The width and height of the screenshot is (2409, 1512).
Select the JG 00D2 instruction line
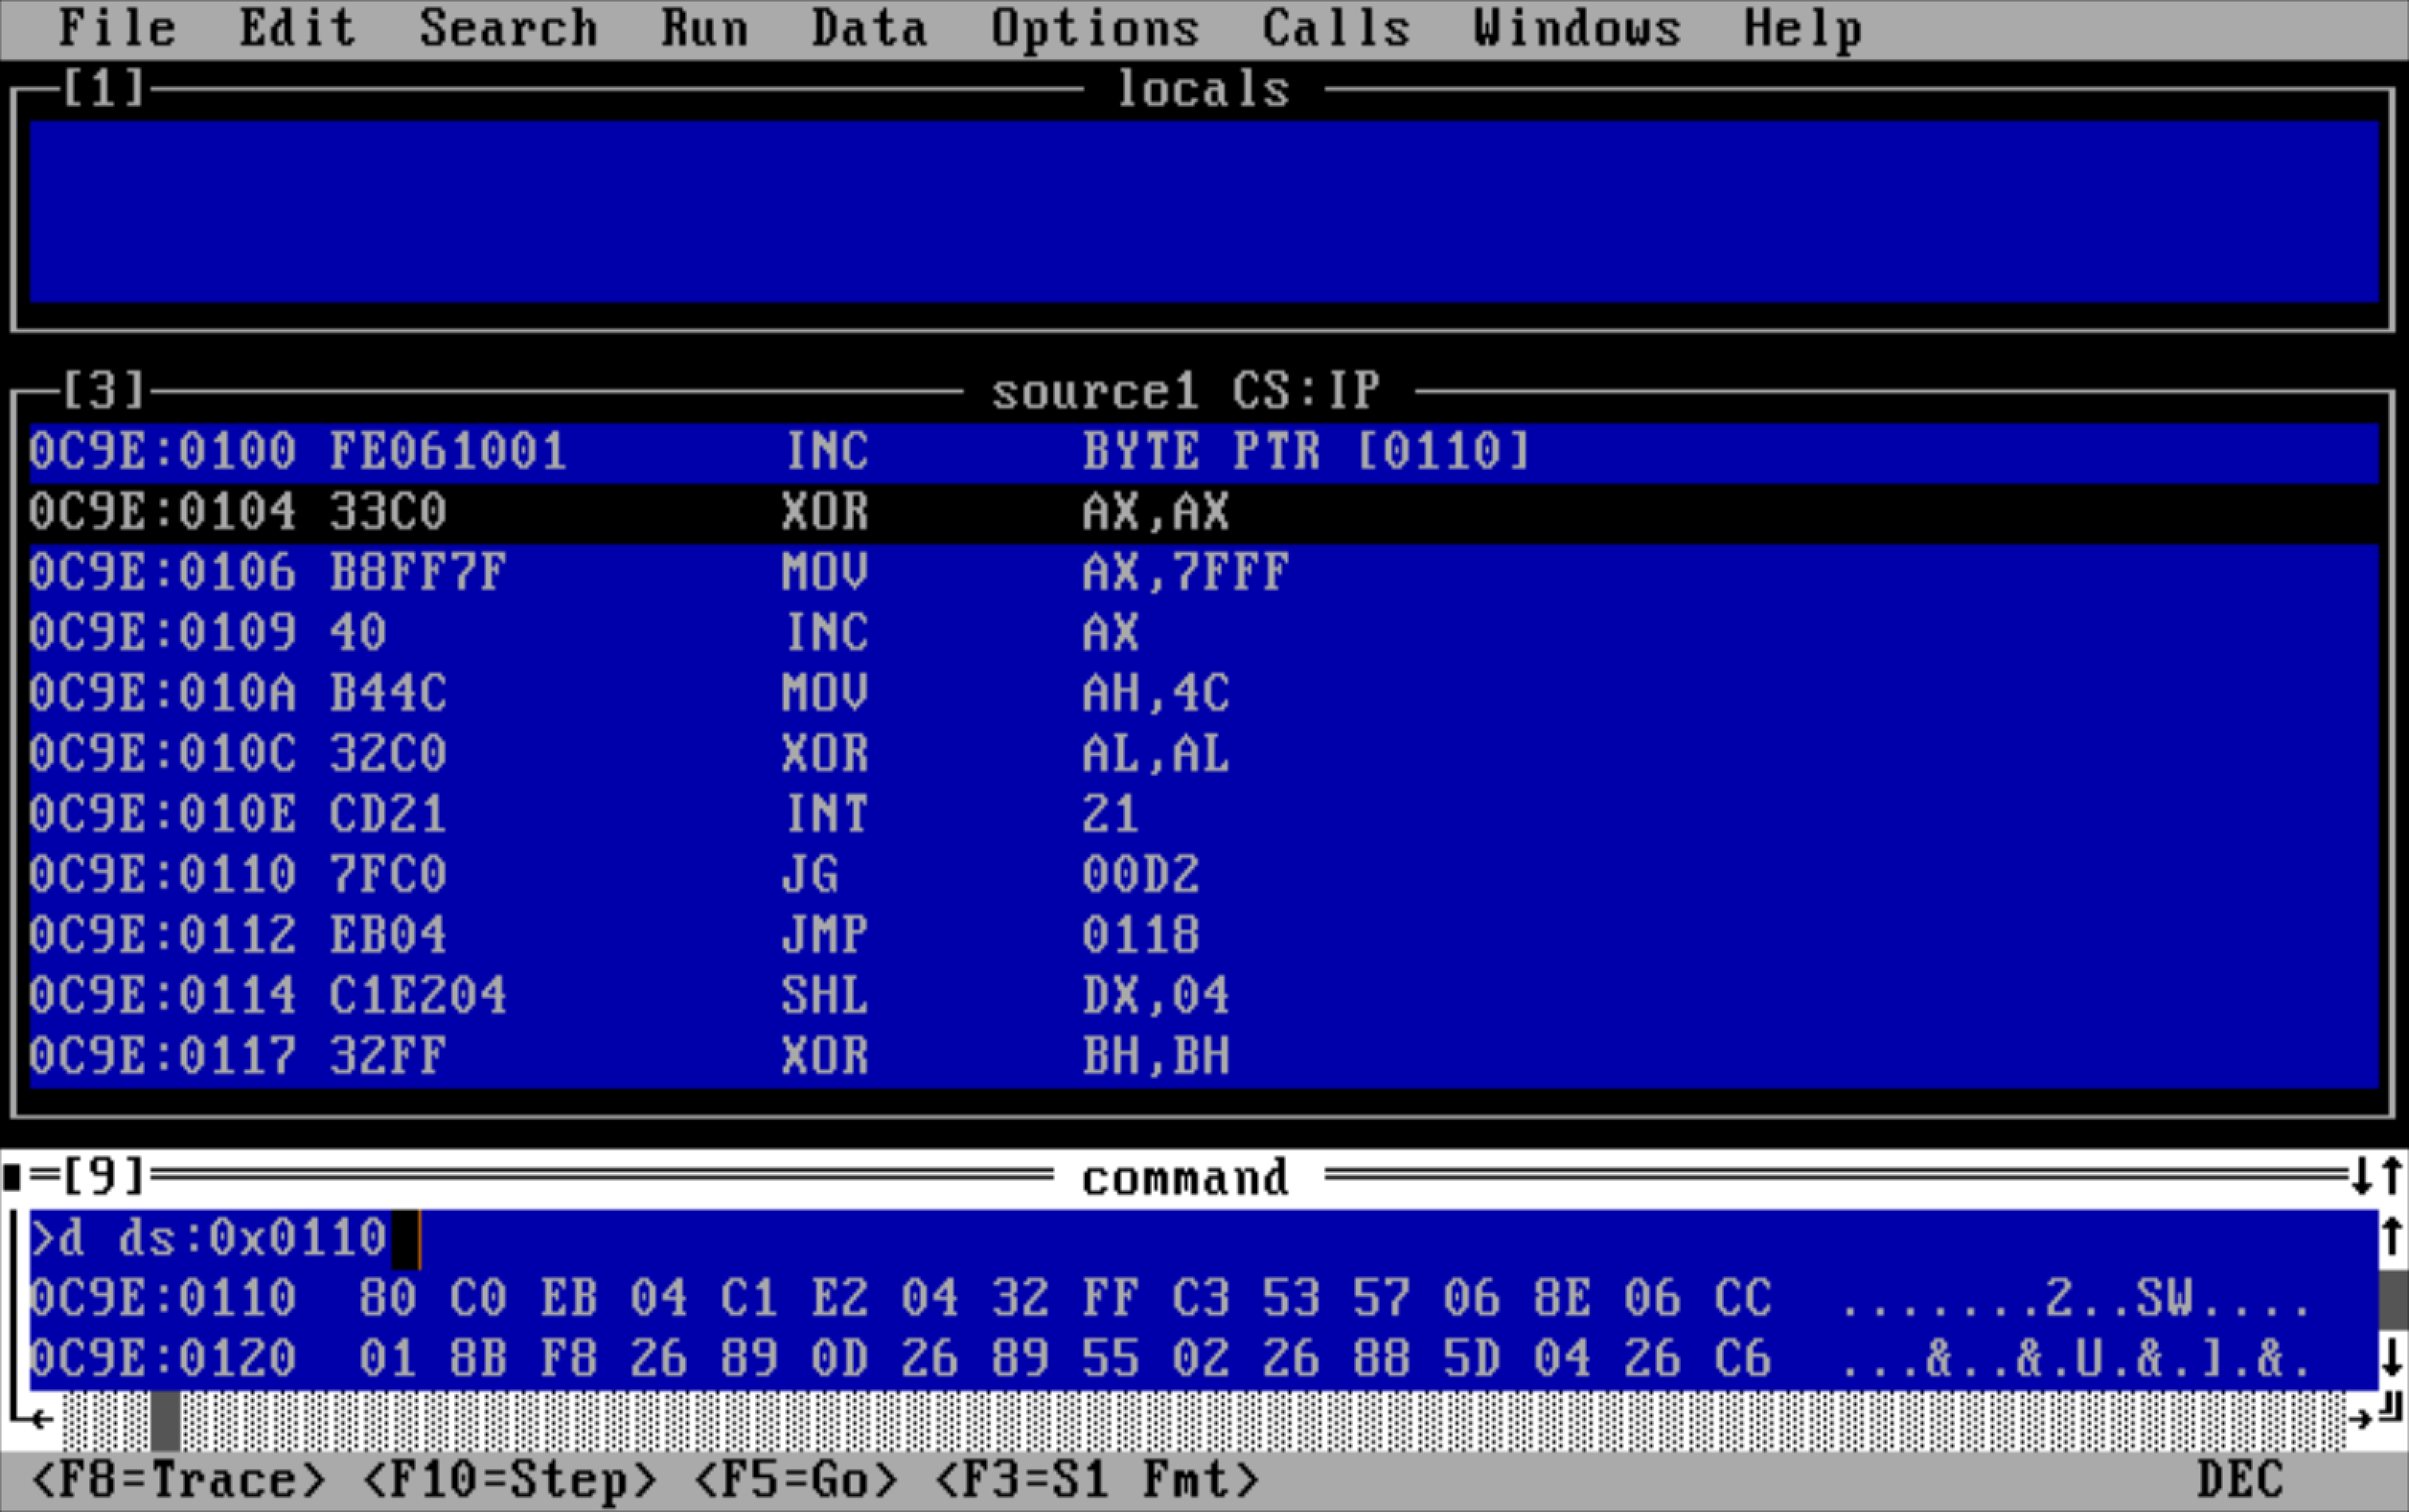tap(1203, 875)
